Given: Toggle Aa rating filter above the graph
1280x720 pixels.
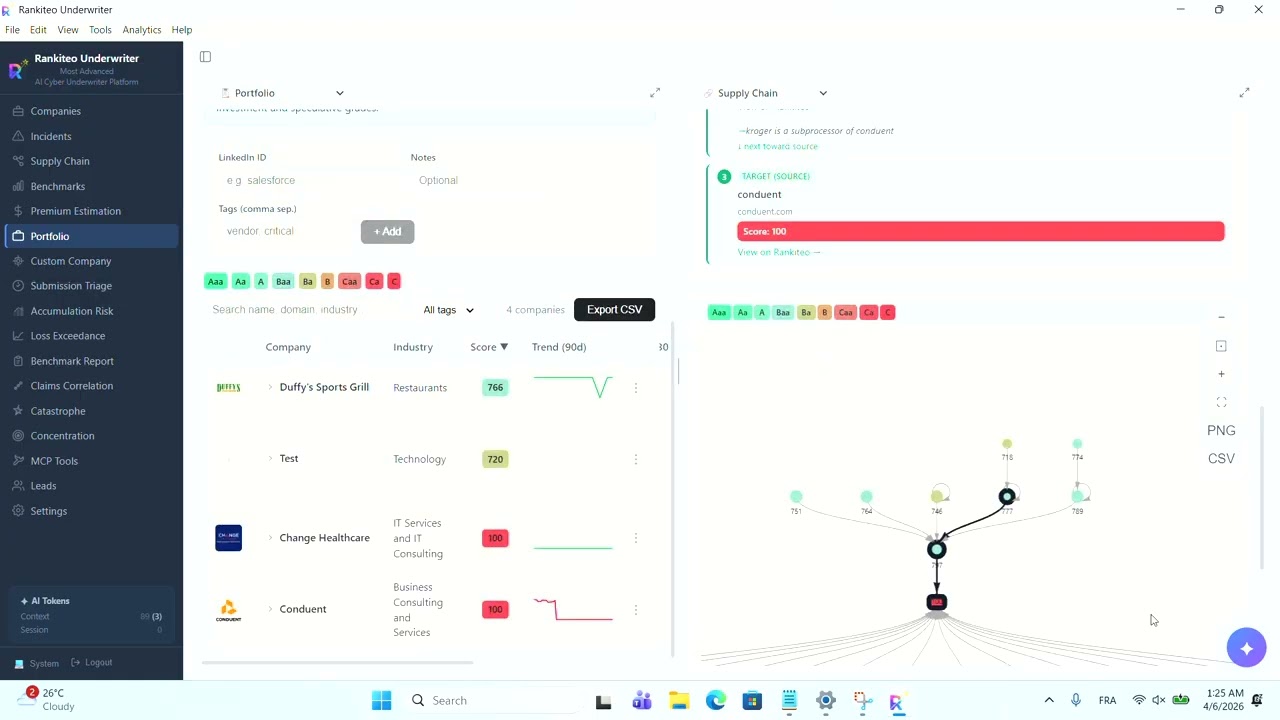Looking at the screenshot, I should pos(742,313).
